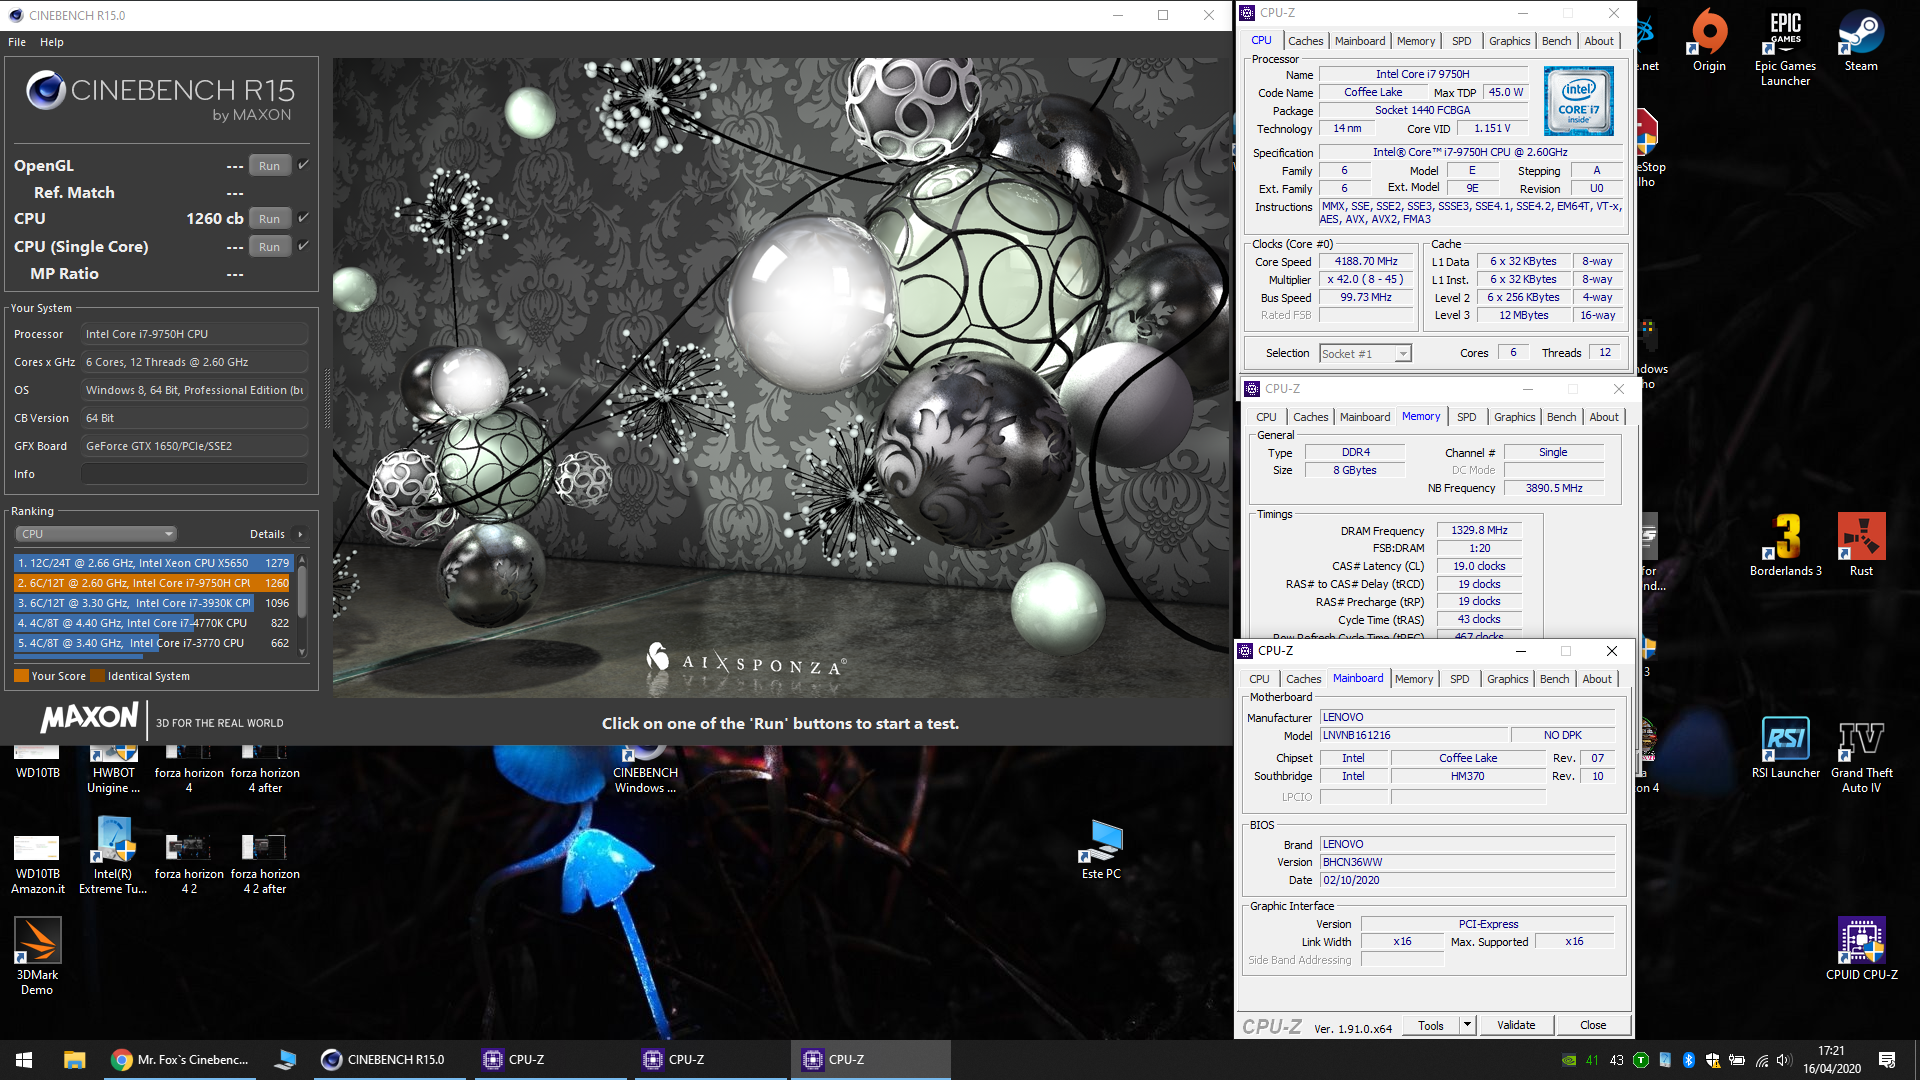Open the notification action center icon
The image size is (1920, 1080).
pos(1887,1060)
